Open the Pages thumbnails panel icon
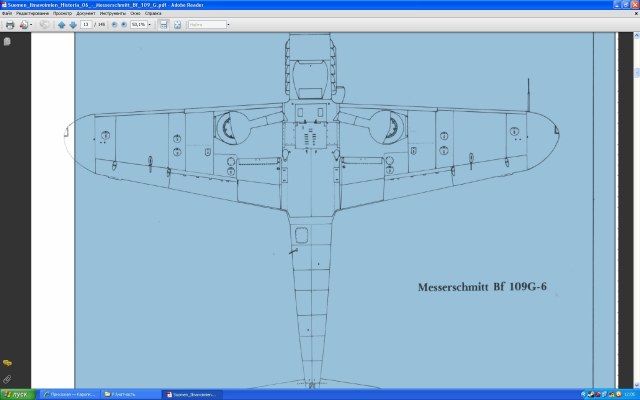Screen dimensions: 640x400 7,42
